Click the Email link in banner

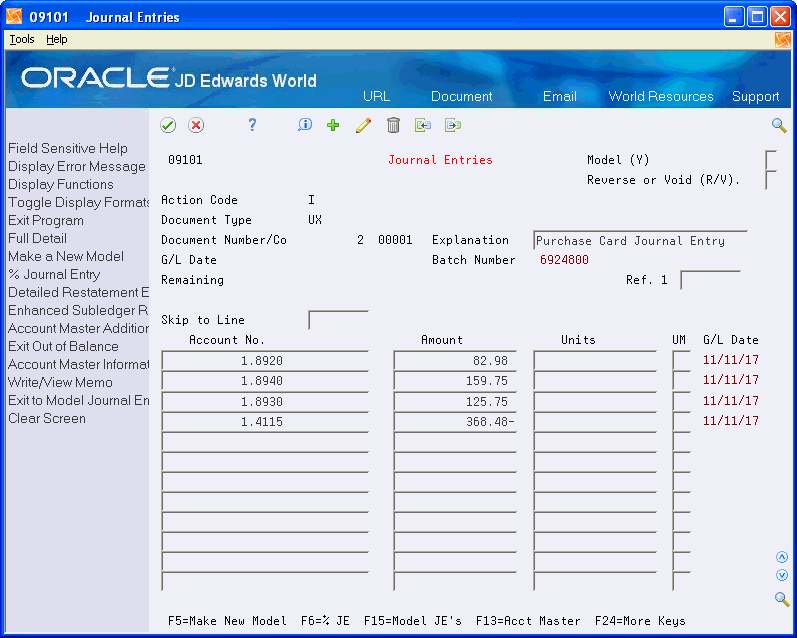click(x=560, y=96)
